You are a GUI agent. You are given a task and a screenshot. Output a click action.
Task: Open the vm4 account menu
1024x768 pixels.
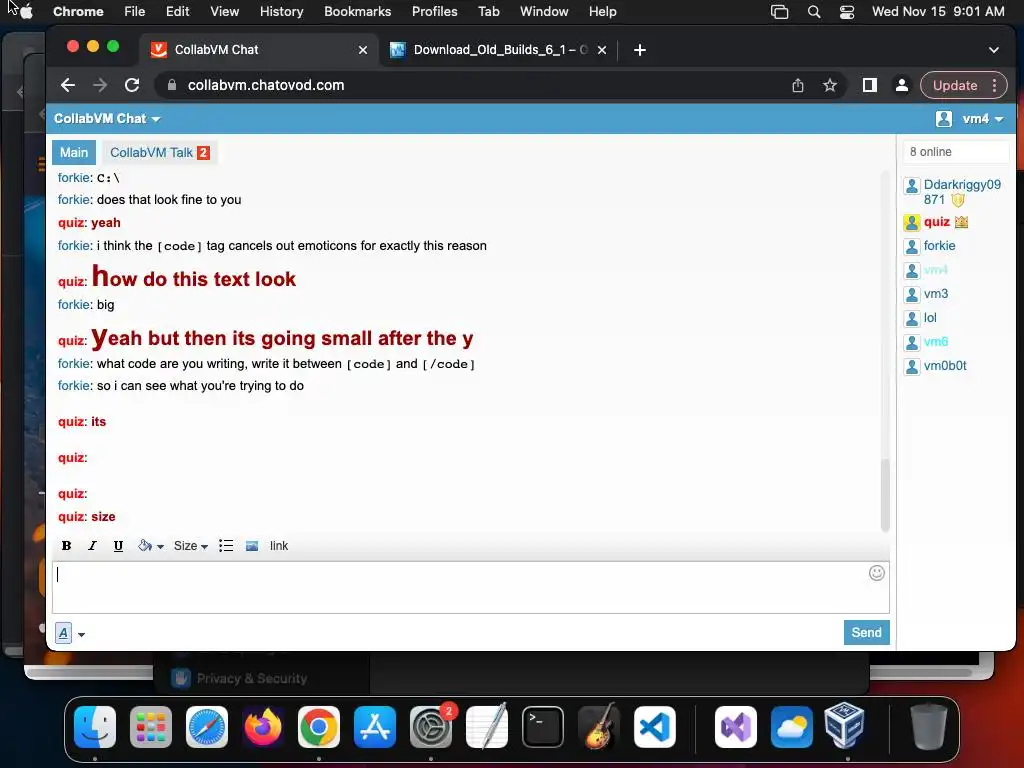982,119
